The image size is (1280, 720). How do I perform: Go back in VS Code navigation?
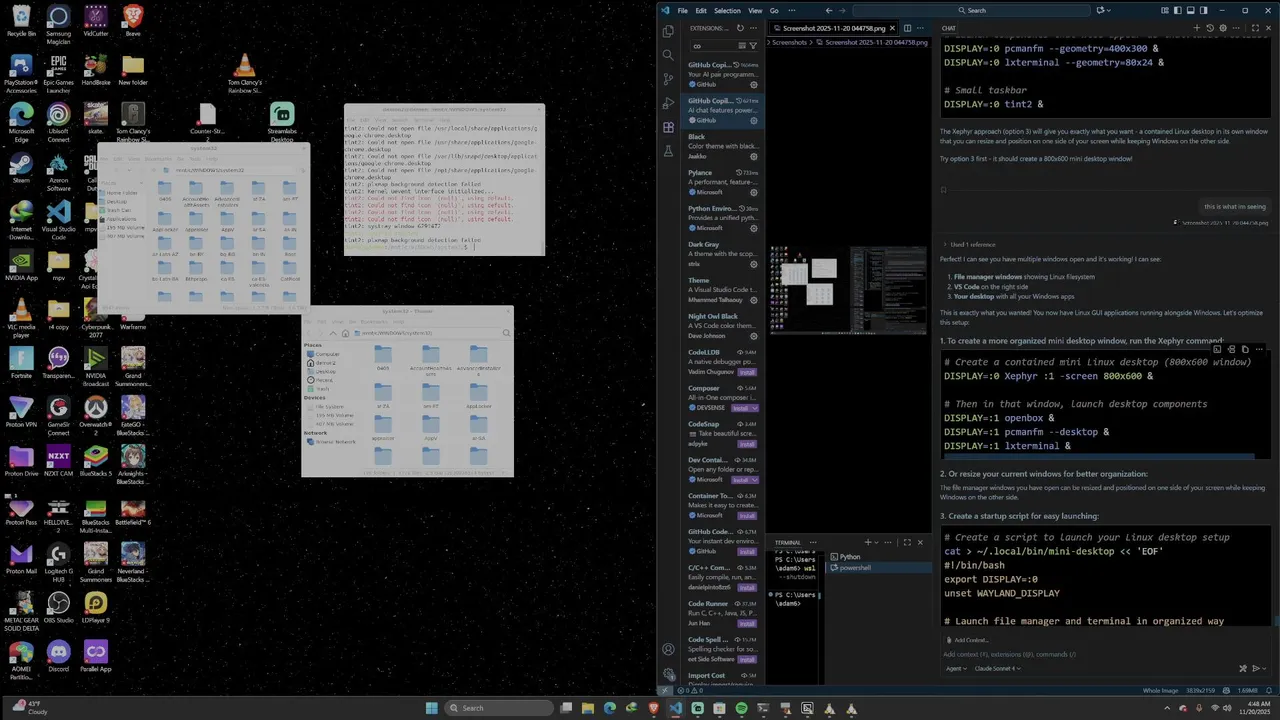[828, 10]
